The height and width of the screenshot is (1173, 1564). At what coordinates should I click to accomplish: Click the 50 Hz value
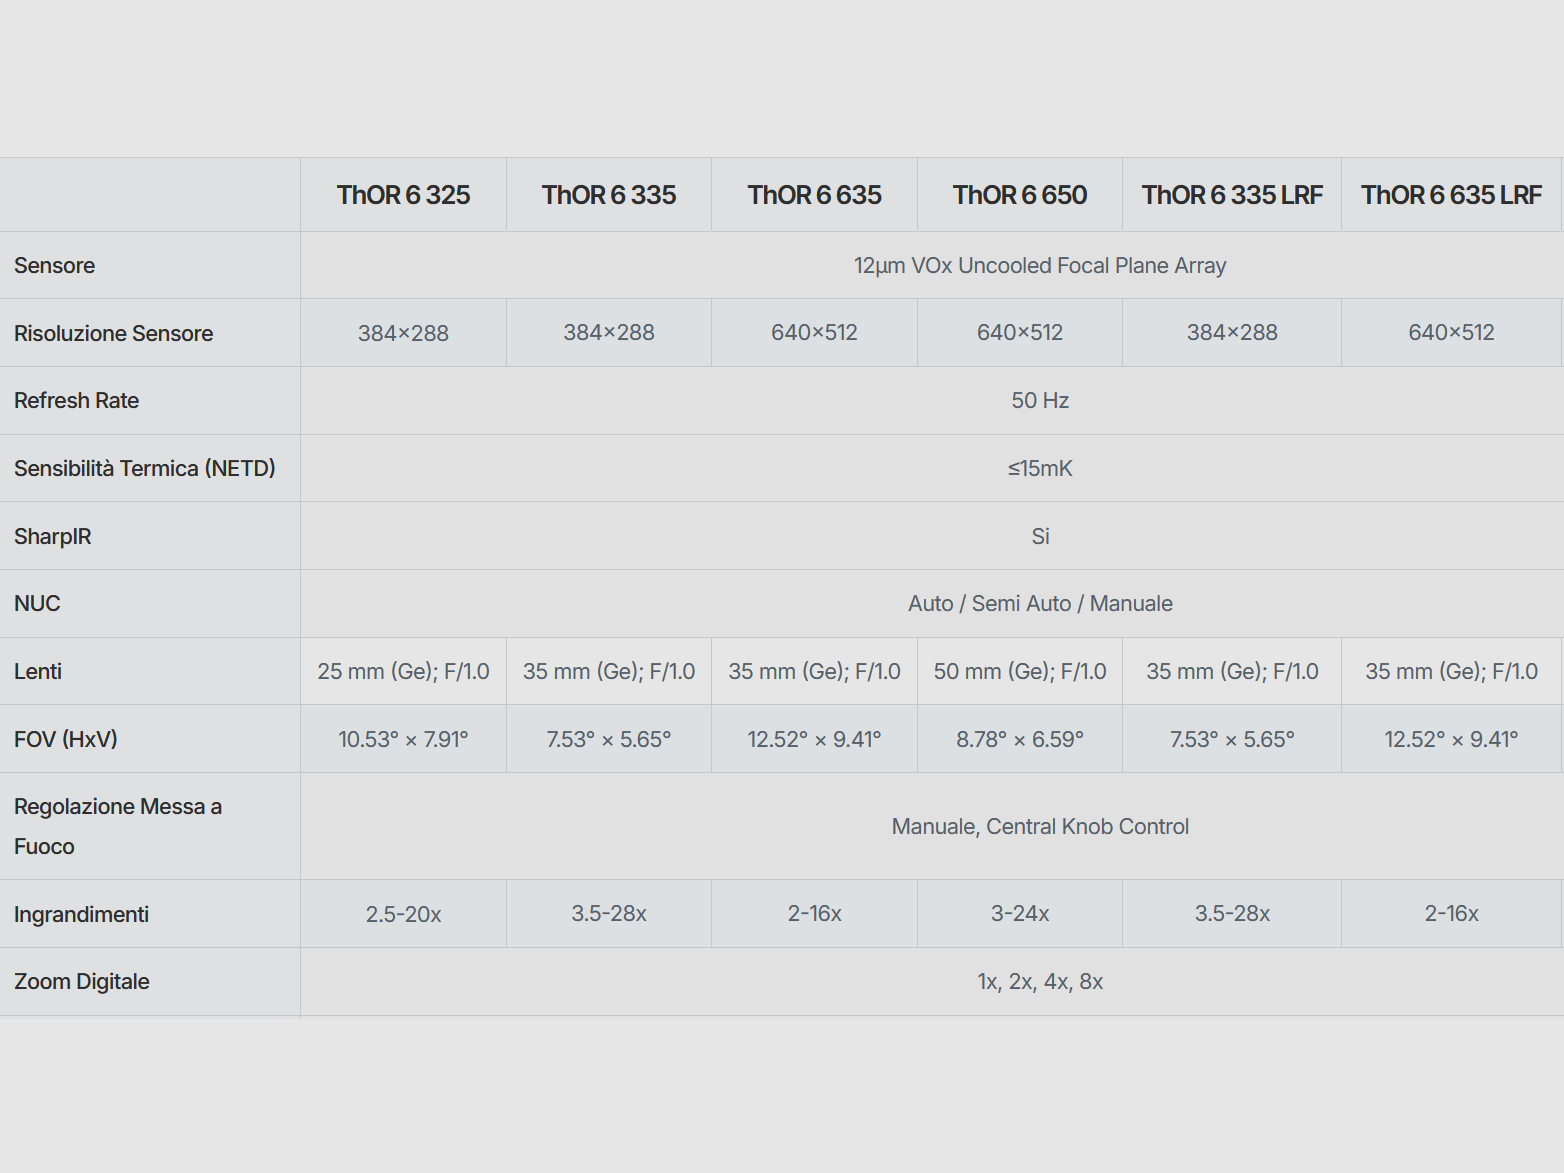[x=1040, y=401]
